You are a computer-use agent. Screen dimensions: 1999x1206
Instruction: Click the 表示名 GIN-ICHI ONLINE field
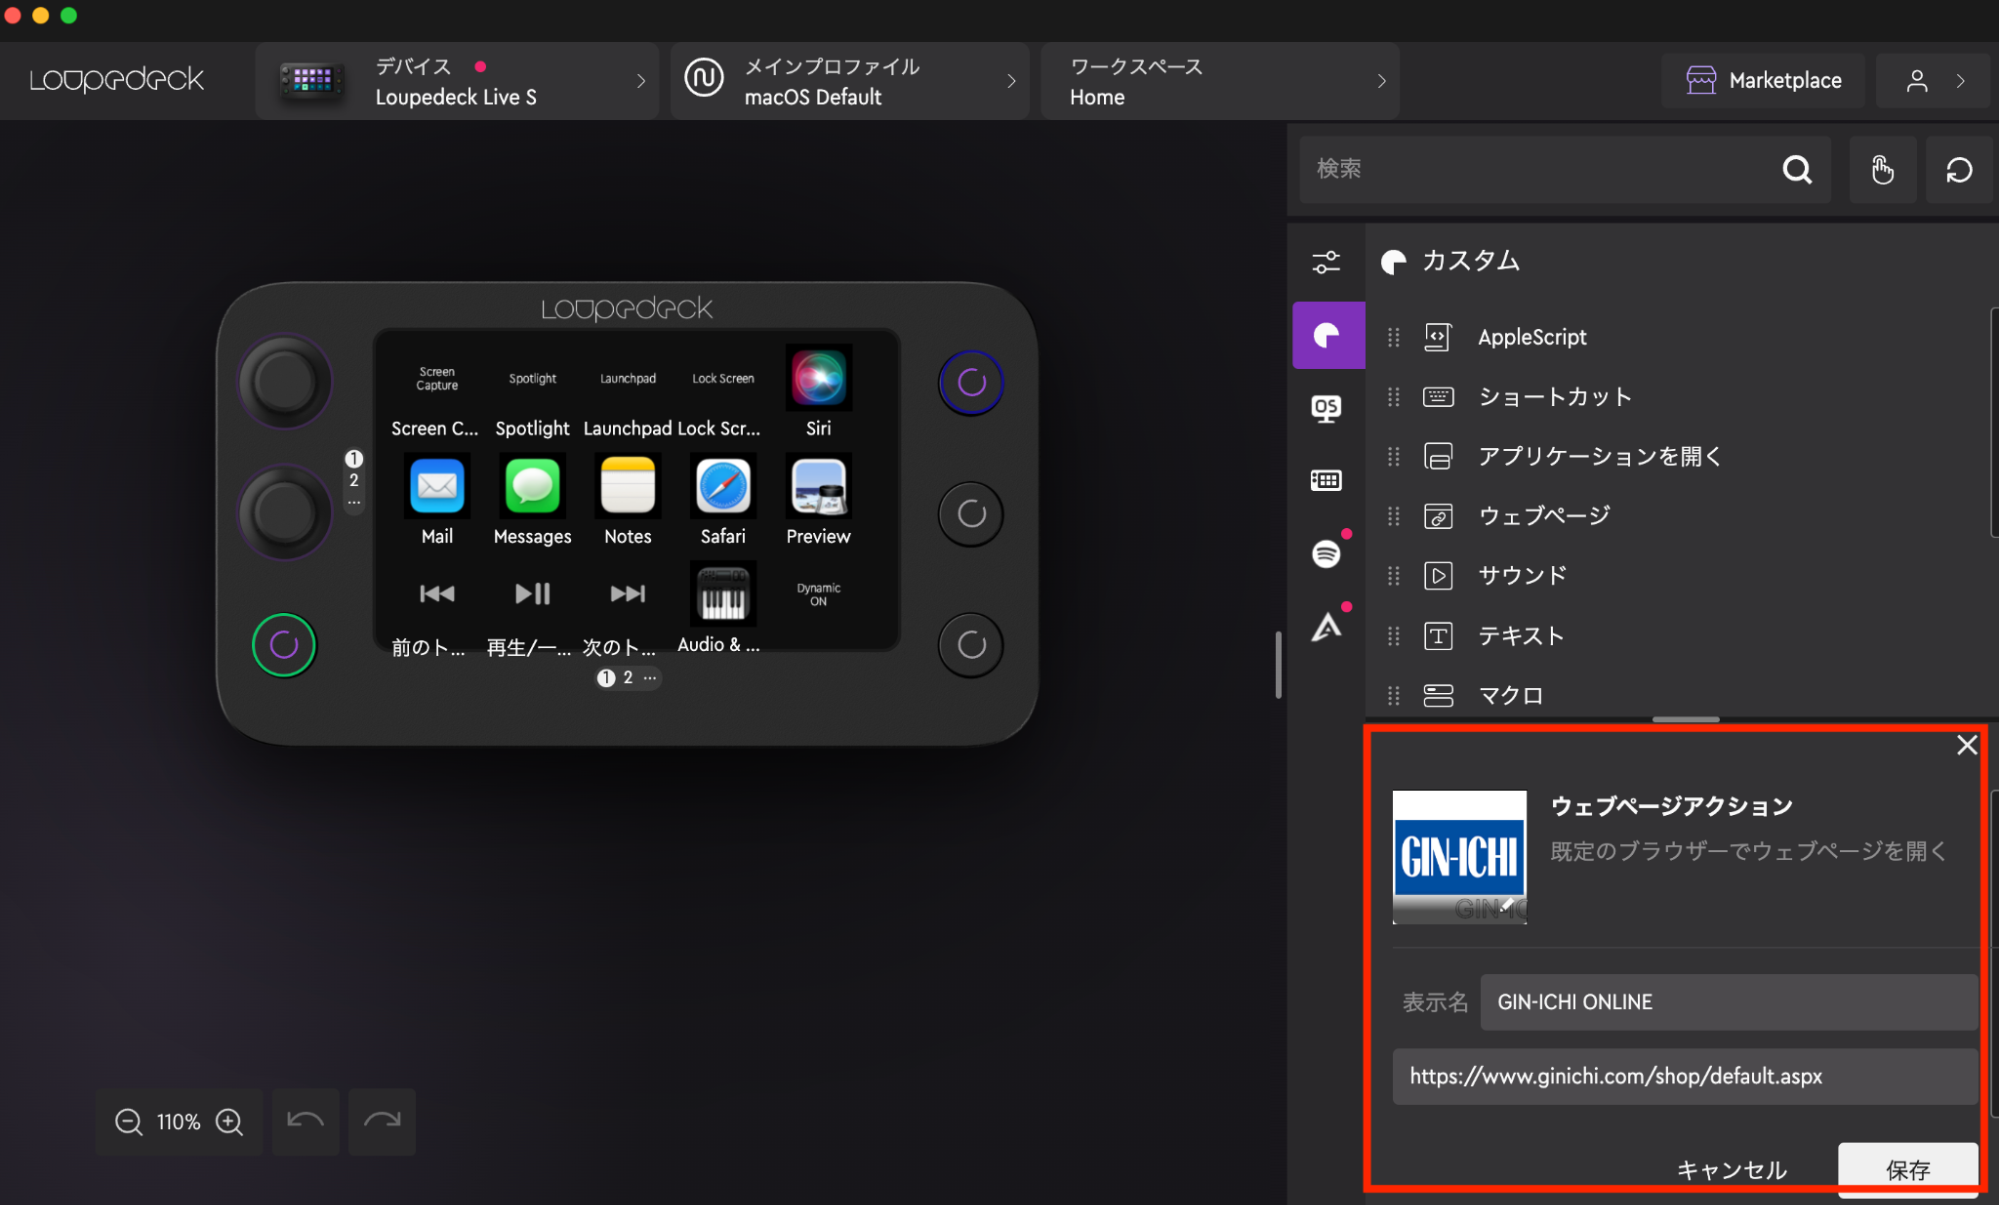[1729, 1003]
